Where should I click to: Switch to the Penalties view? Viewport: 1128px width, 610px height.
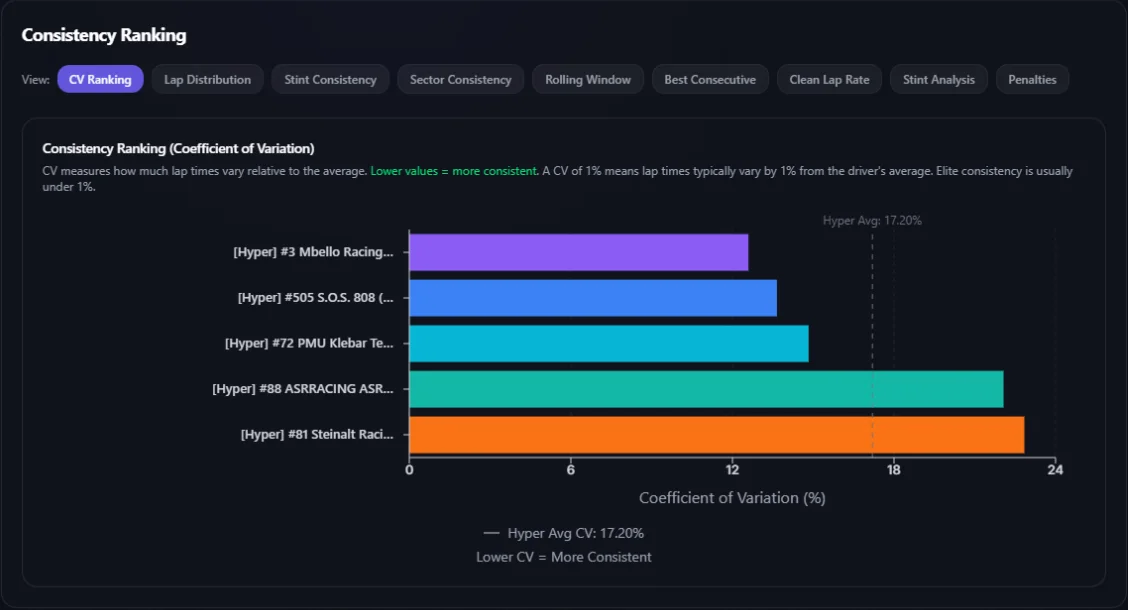(1032, 79)
